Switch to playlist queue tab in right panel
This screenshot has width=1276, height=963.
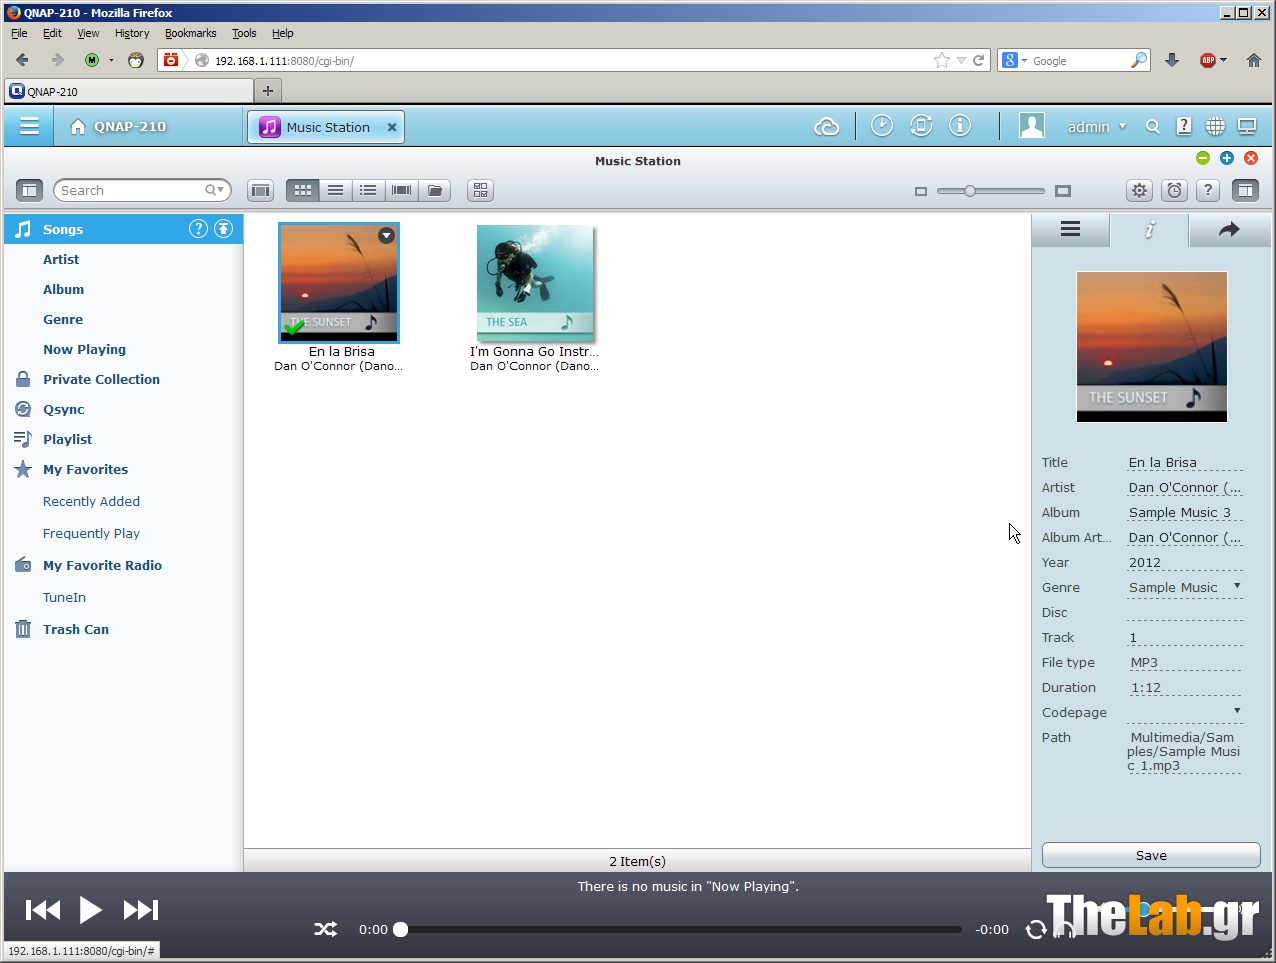(x=1070, y=229)
